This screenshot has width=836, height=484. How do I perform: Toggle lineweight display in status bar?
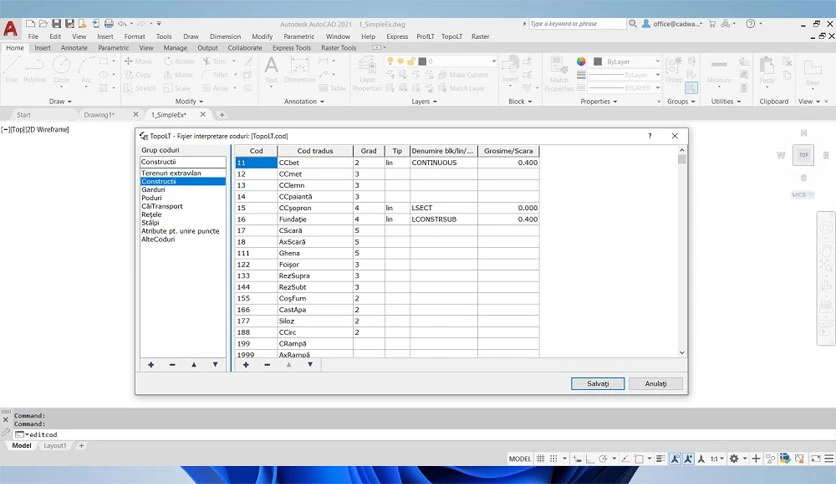[x=660, y=458]
